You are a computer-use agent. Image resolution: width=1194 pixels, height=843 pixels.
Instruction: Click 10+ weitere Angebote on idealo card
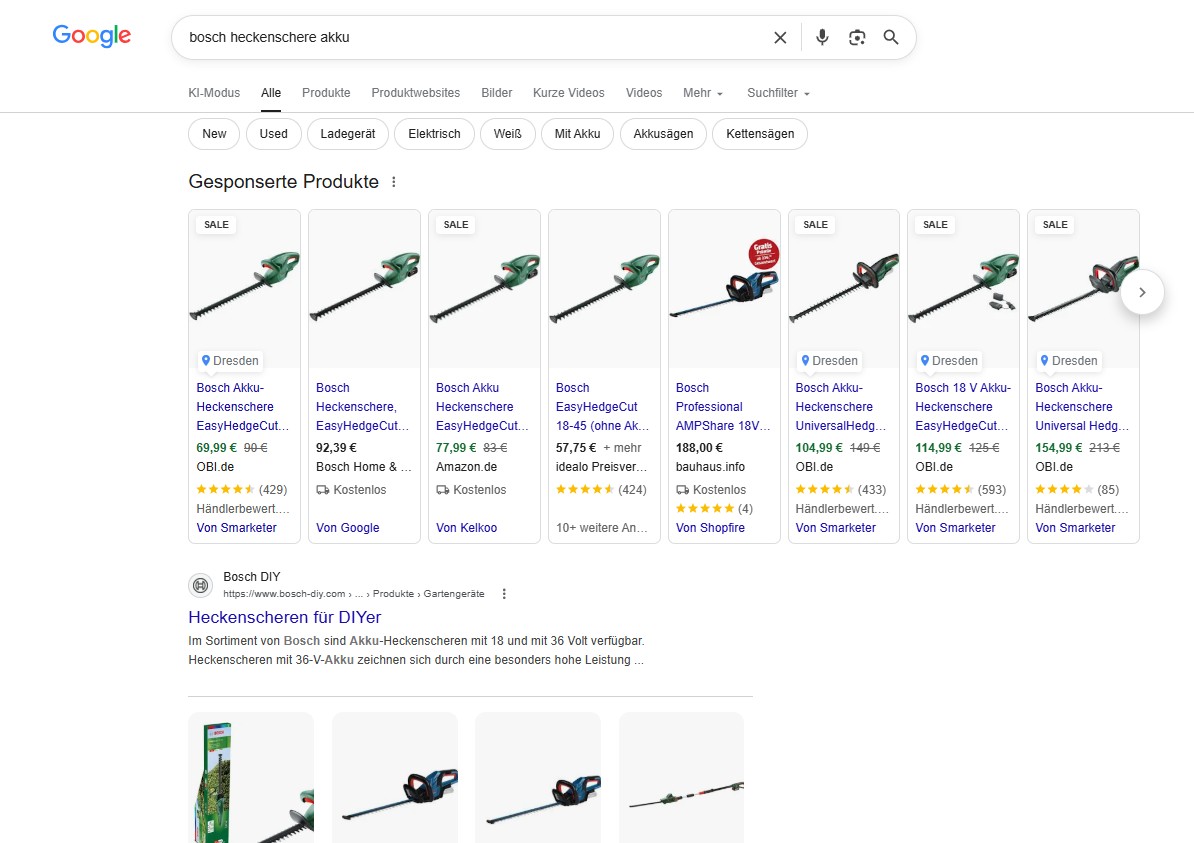tap(602, 528)
